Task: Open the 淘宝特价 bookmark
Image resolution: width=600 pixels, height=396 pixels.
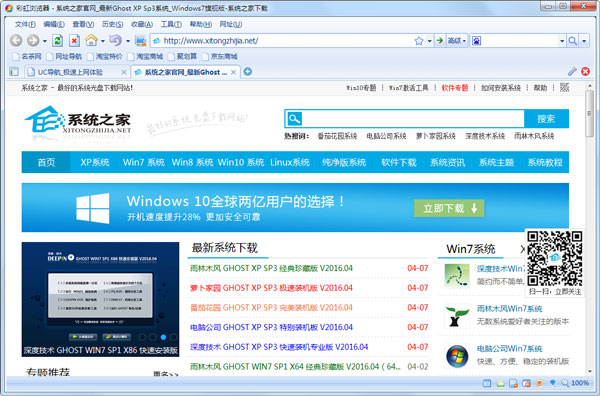Action: 105,57
